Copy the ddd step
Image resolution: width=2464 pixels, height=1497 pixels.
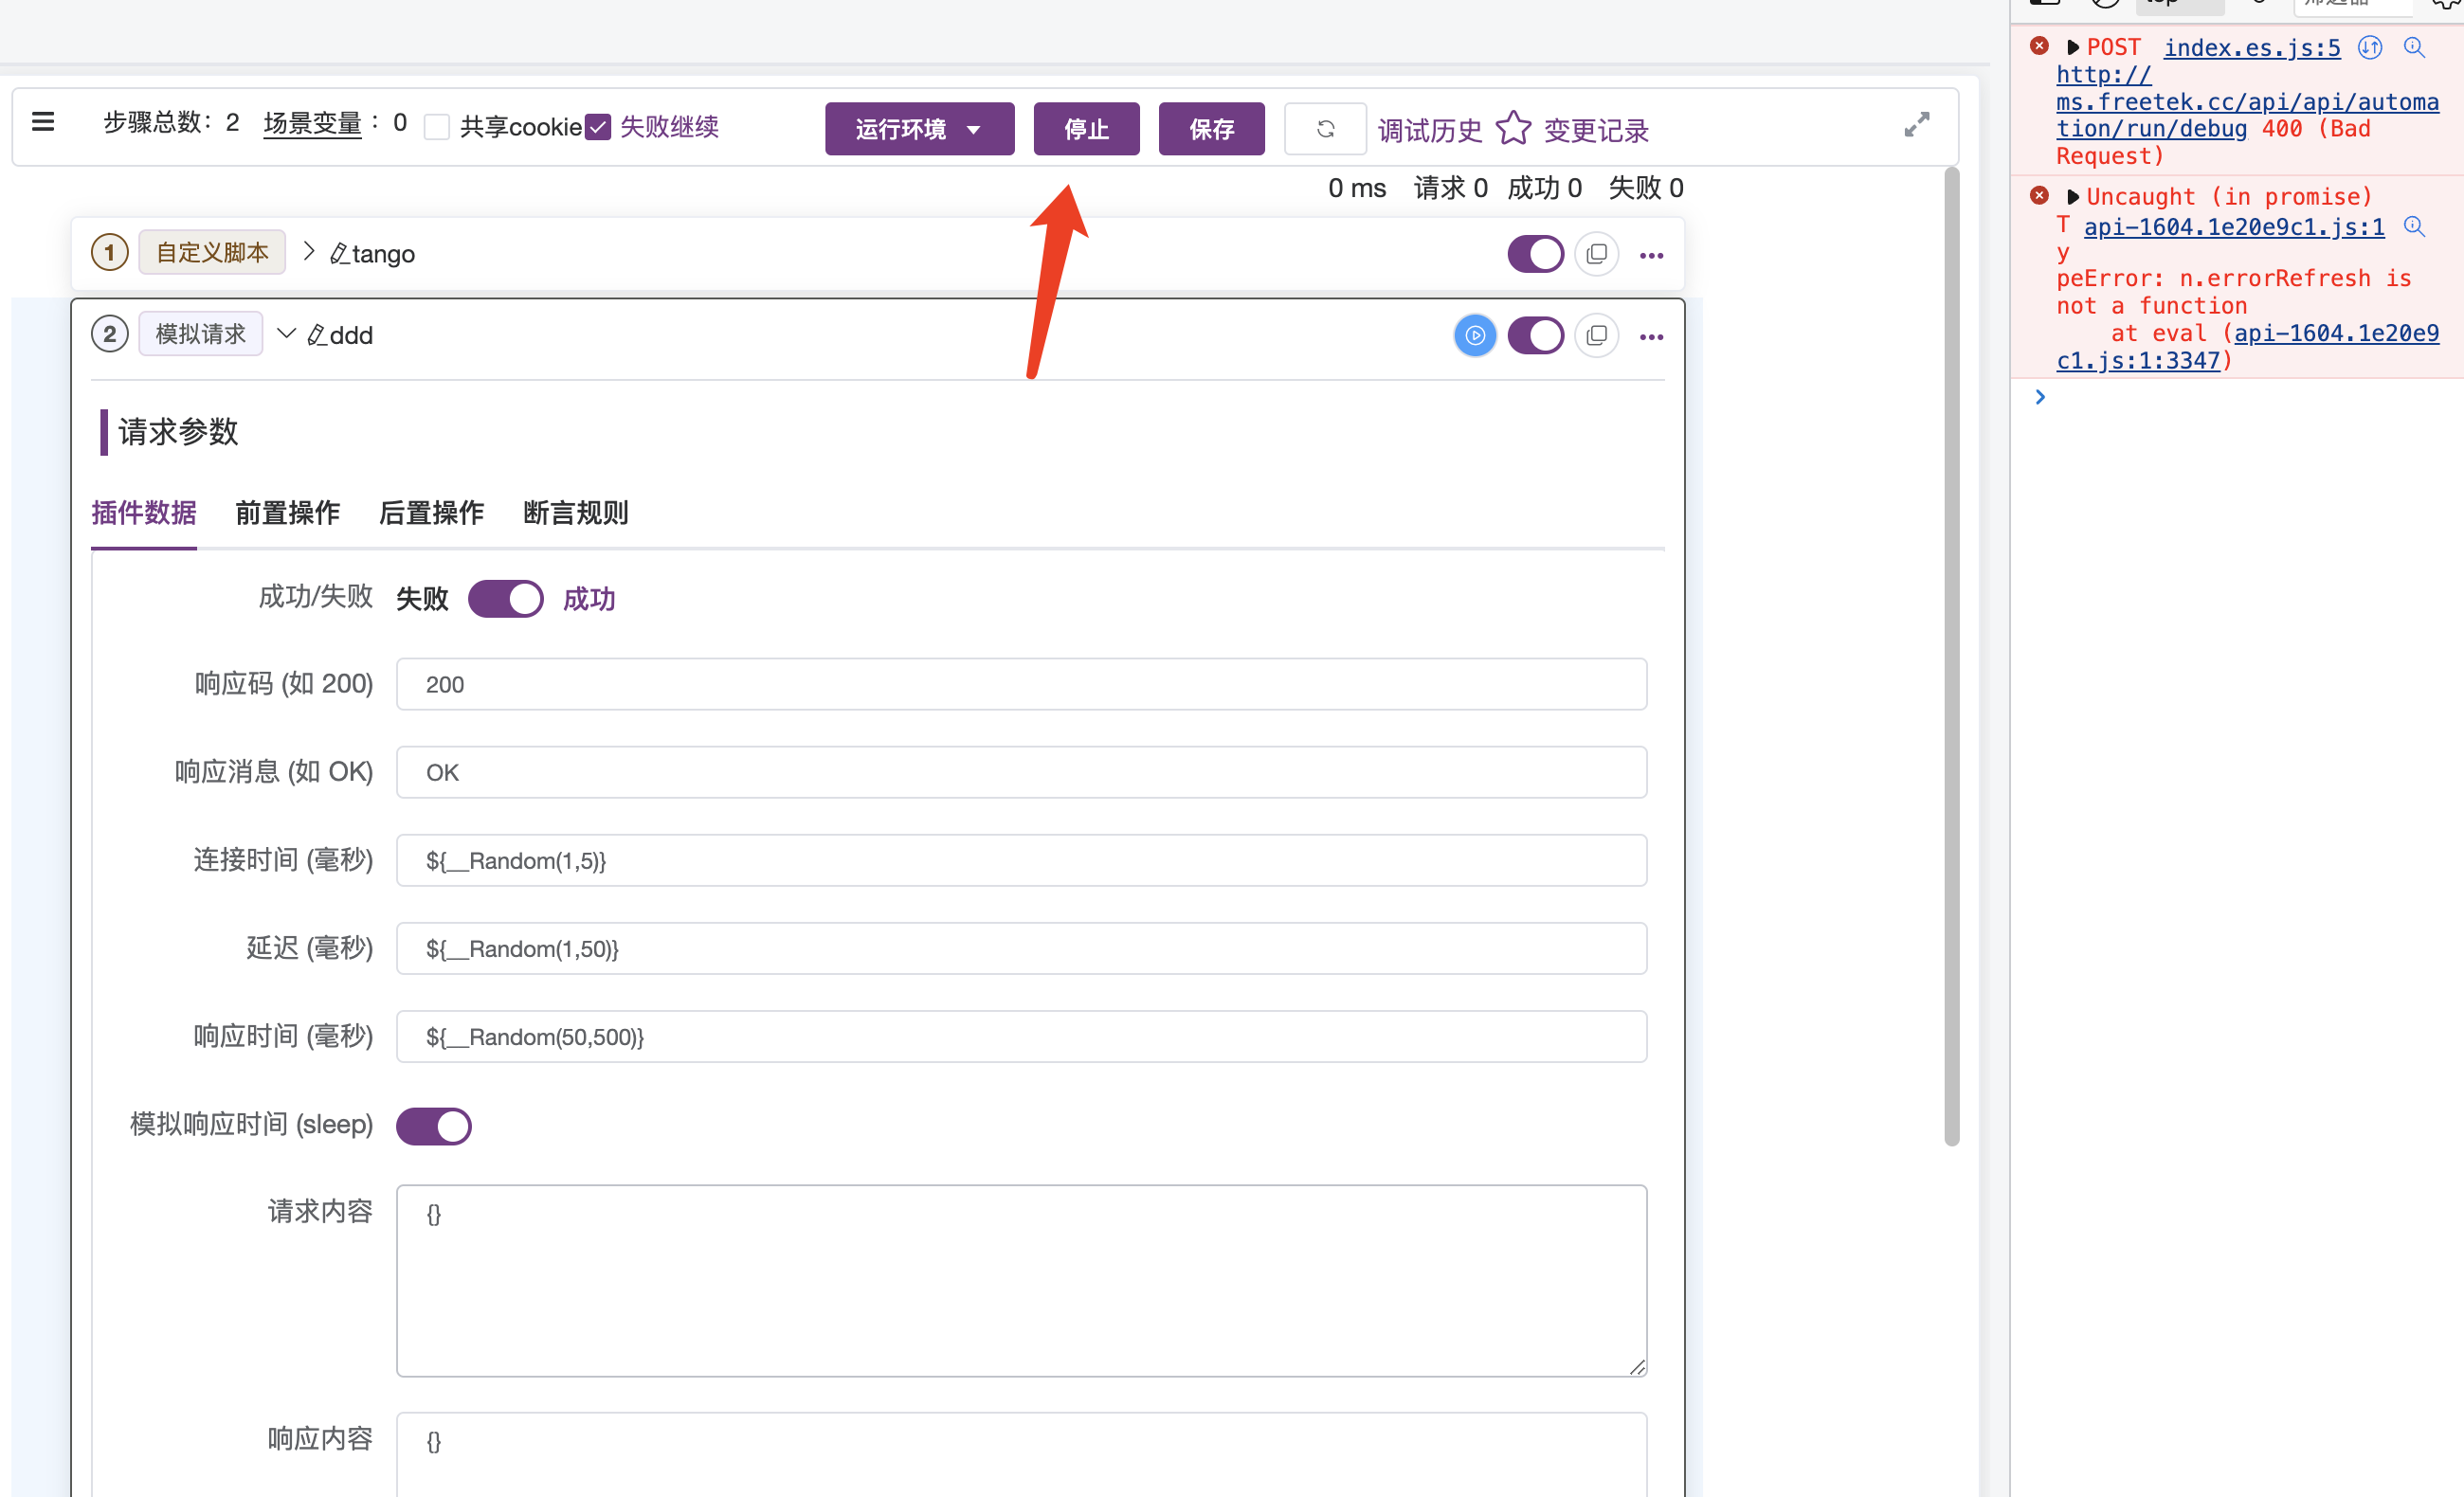tap(1597, 336)
